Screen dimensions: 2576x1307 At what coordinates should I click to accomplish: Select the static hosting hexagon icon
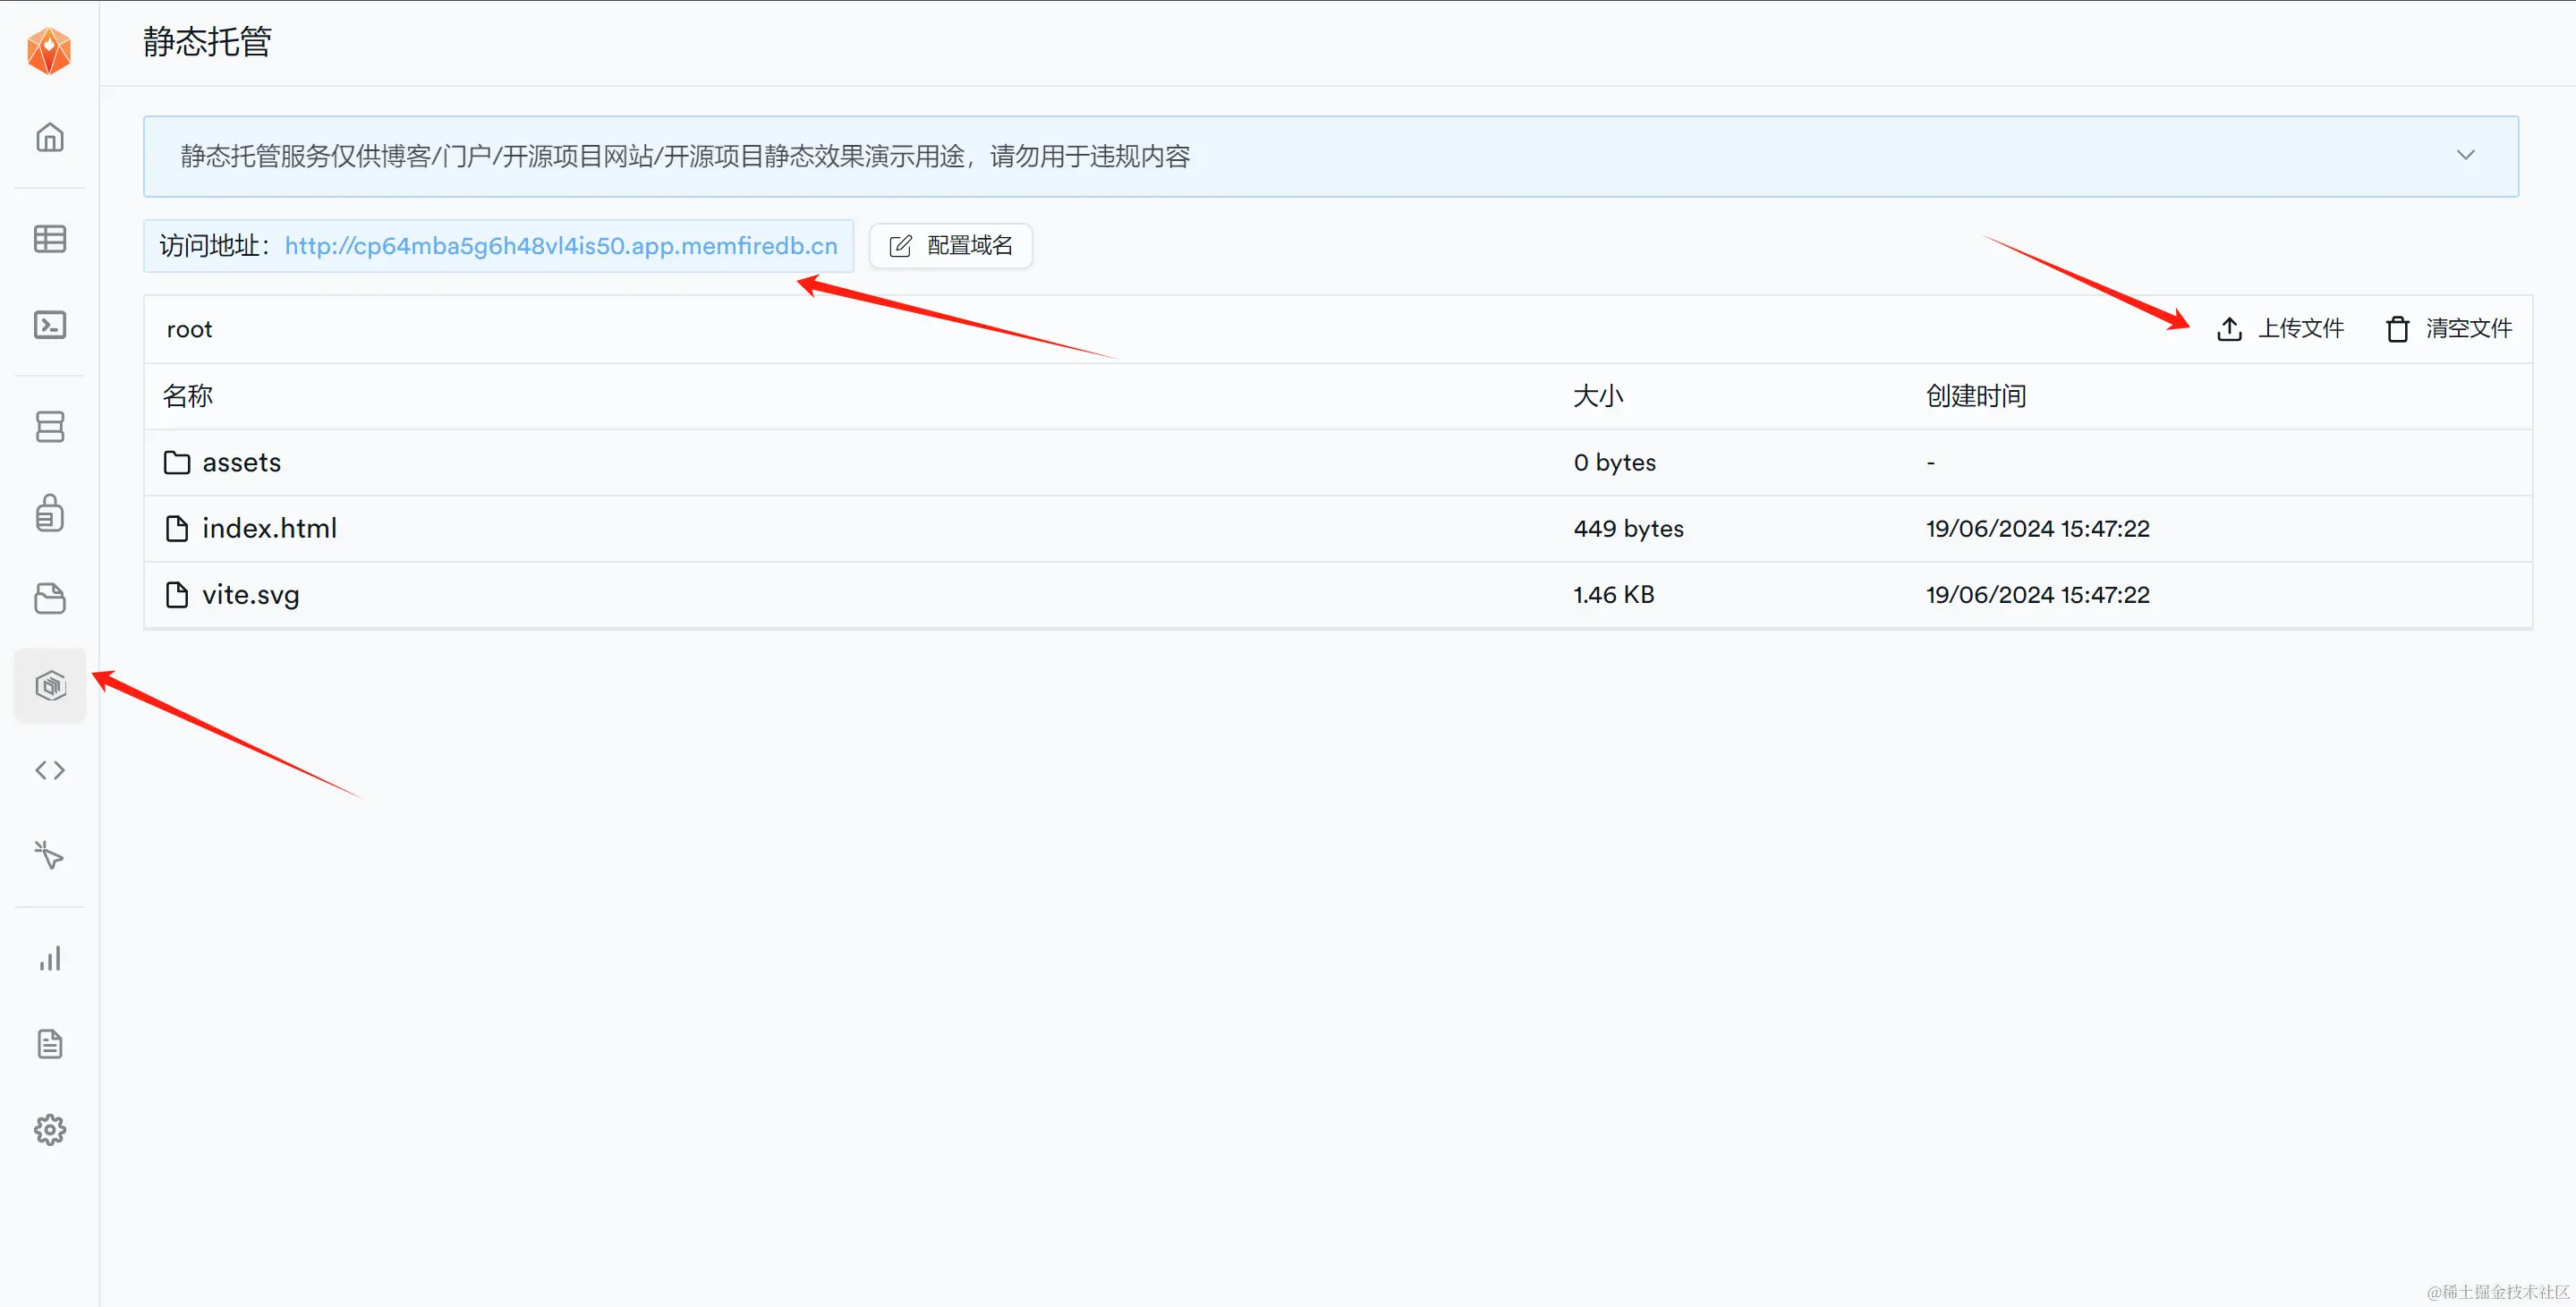coord(50,685)
